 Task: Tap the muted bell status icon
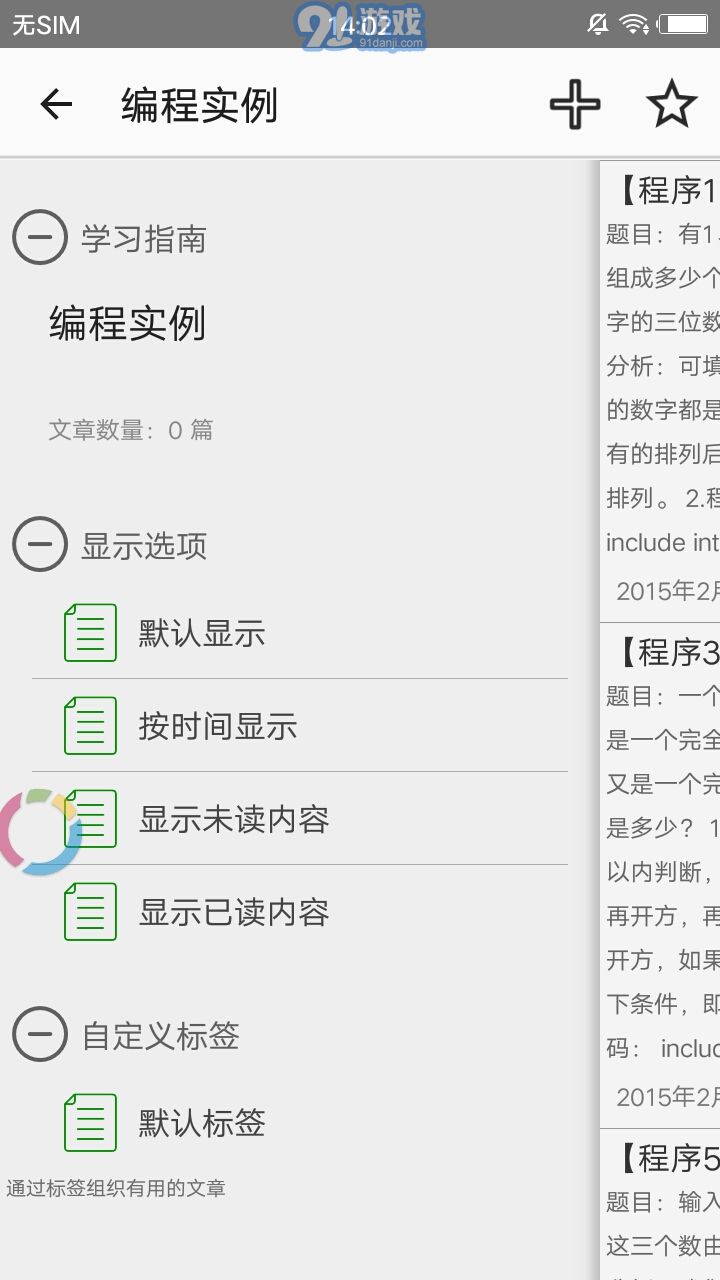(598, 24)
